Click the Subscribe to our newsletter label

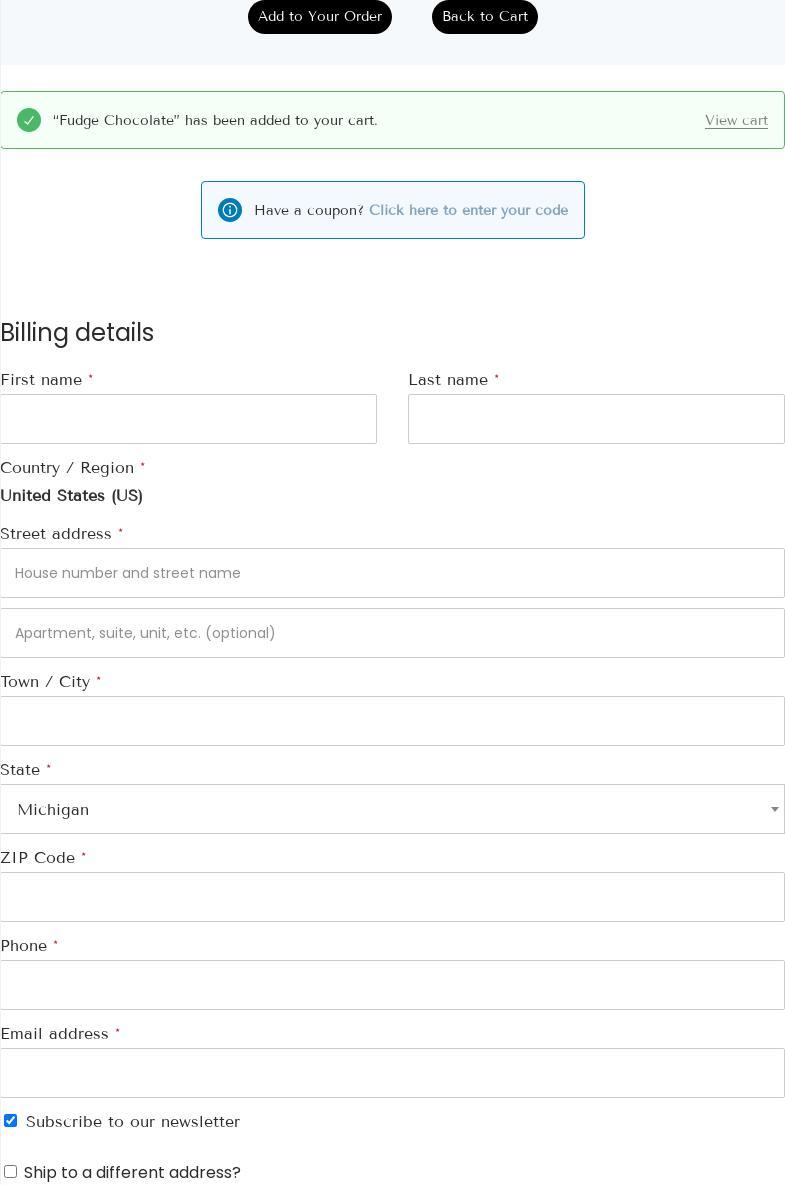tap(133, 1122)
